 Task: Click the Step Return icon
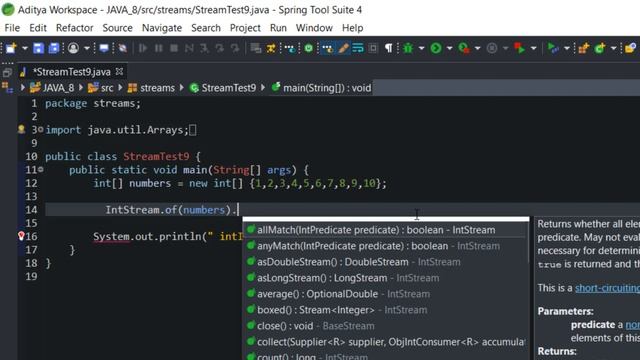click(235, 48)
